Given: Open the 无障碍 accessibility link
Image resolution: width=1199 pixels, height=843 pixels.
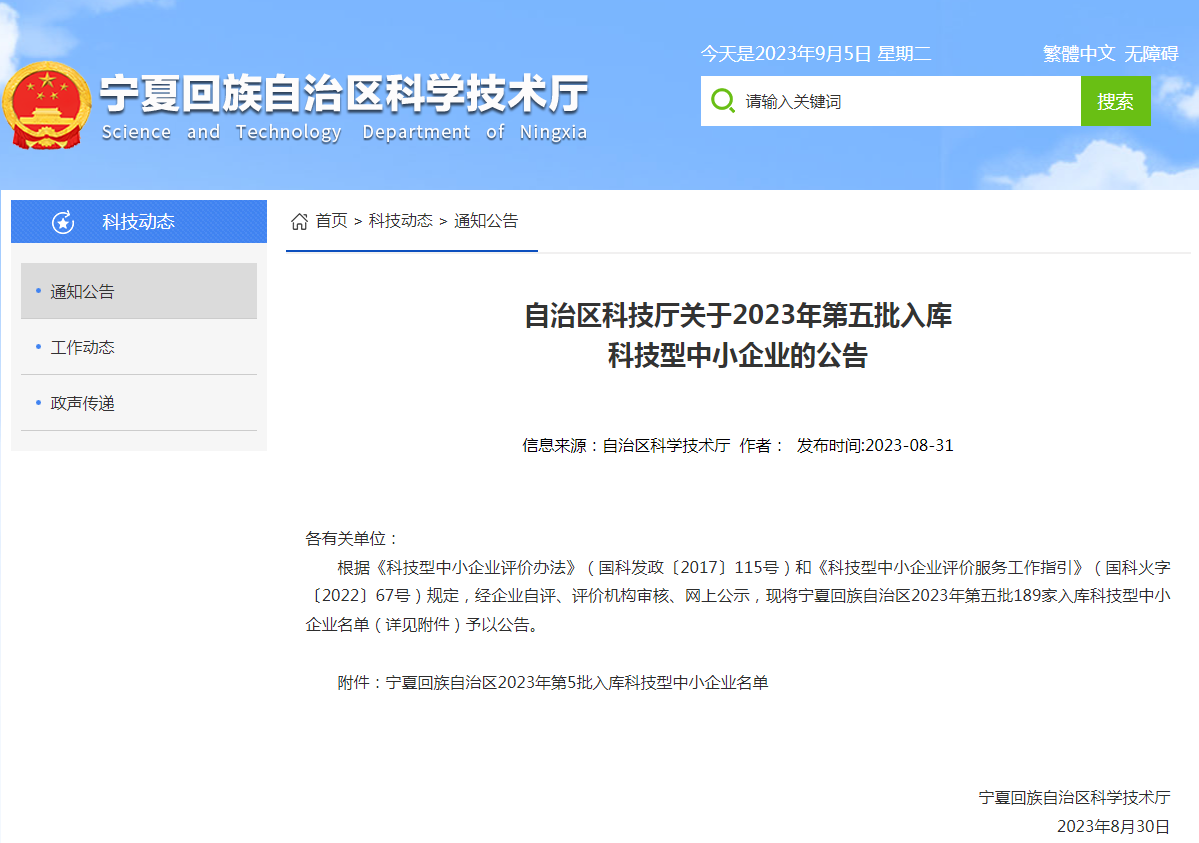Looking at the screenshot, I should (1151, 54).
